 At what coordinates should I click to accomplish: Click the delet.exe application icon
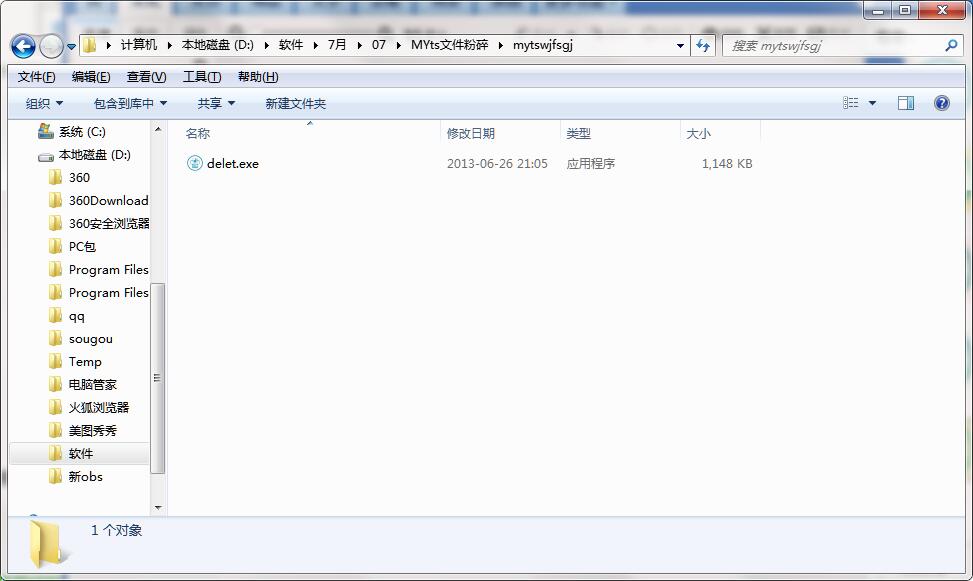(195, 163)
